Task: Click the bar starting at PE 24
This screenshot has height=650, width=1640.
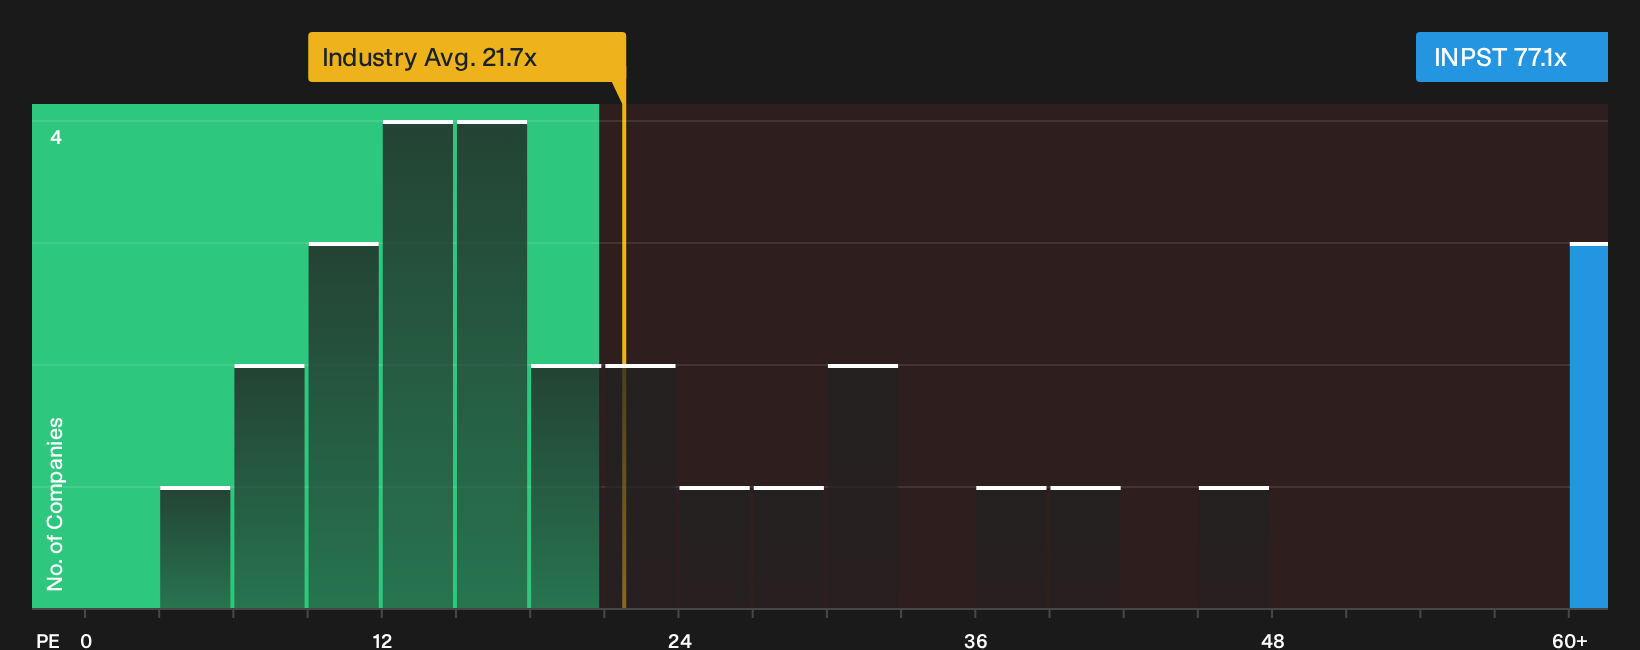Action: (x=715, y=547)
